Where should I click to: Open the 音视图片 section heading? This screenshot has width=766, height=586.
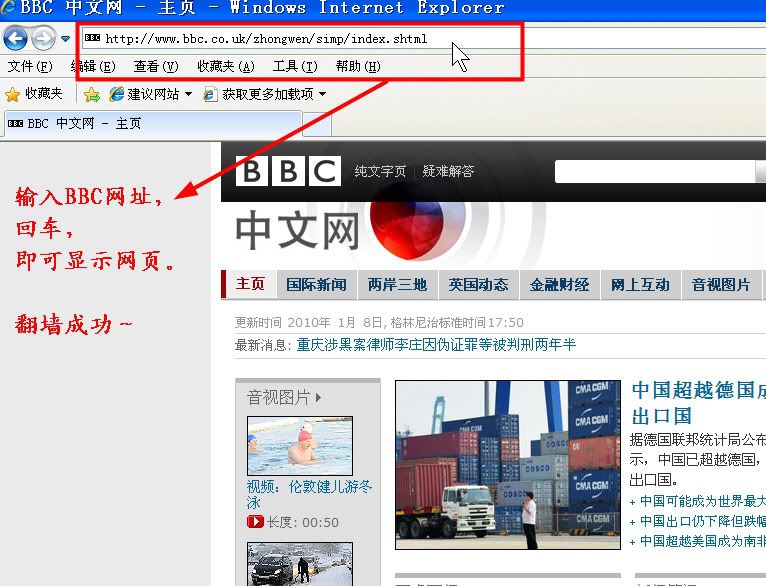pos(278,397)
